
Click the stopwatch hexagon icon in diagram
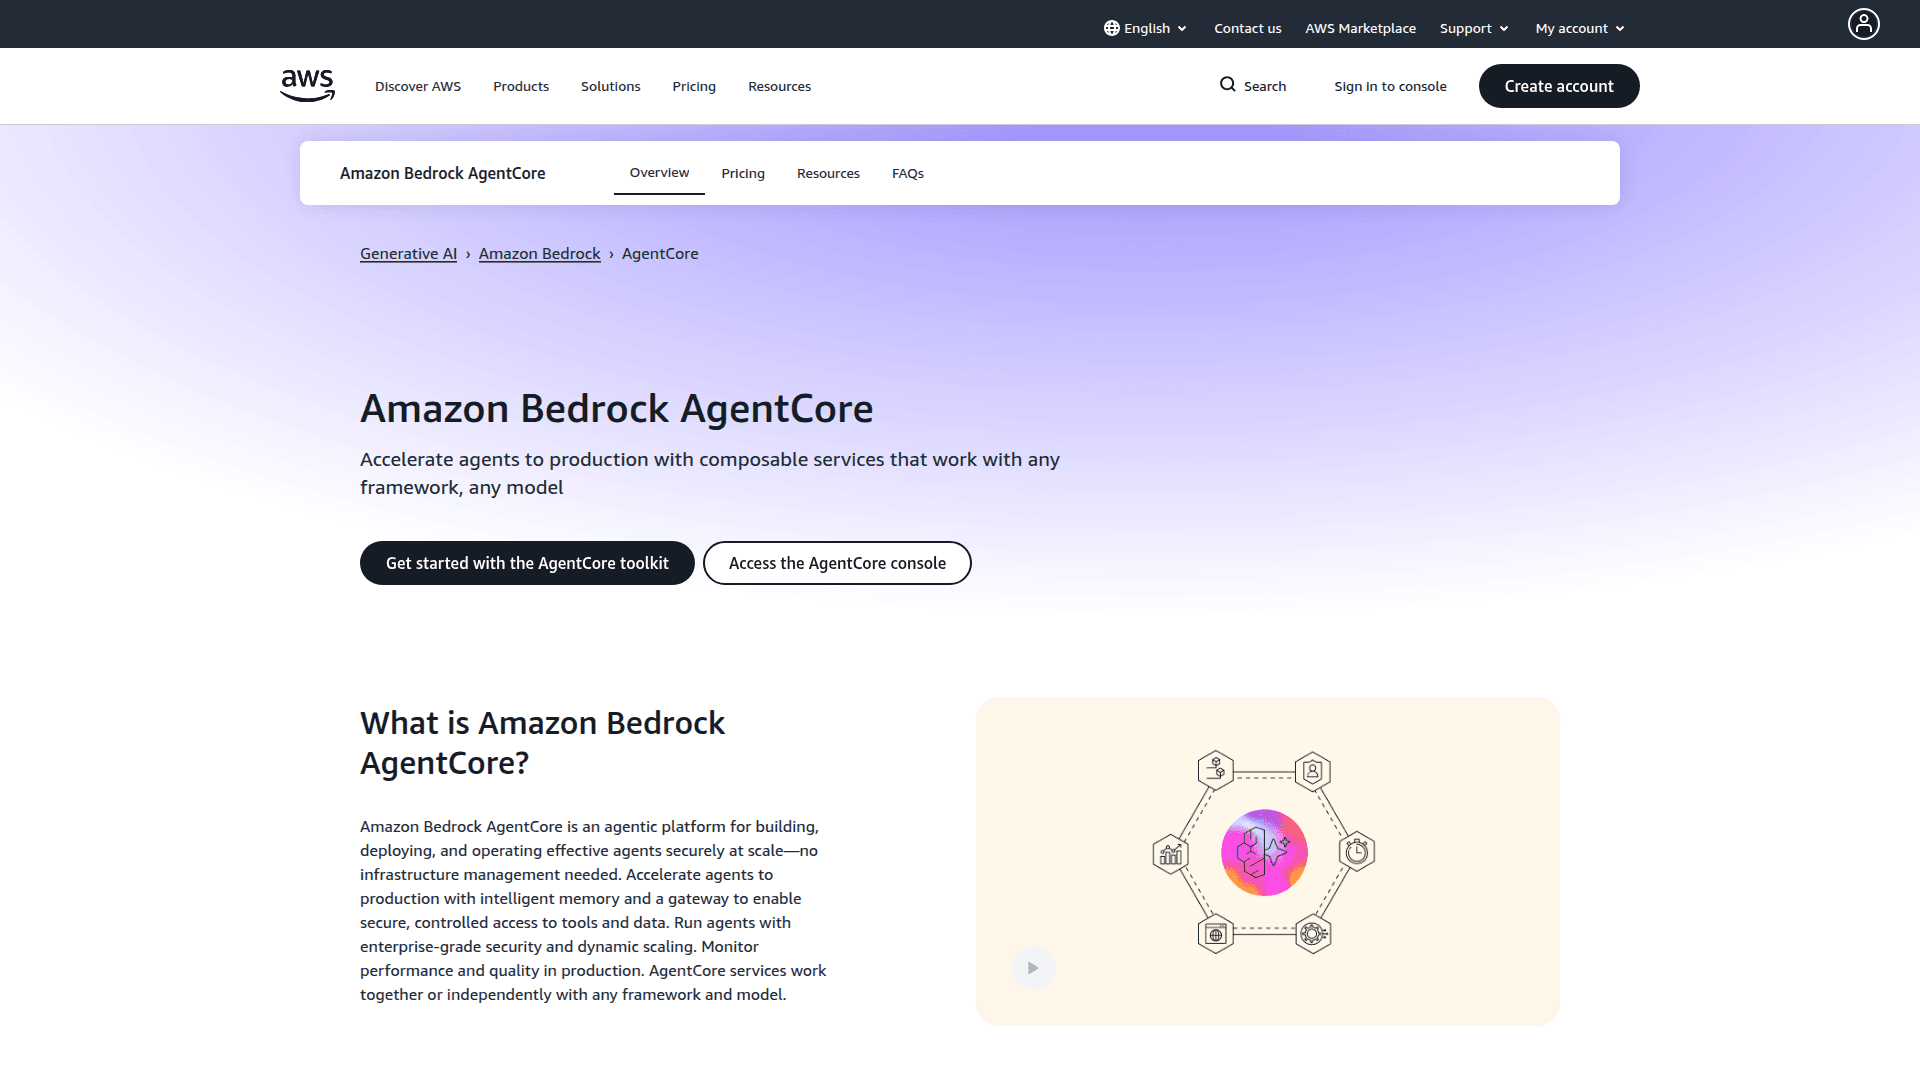click(1358, 852)
